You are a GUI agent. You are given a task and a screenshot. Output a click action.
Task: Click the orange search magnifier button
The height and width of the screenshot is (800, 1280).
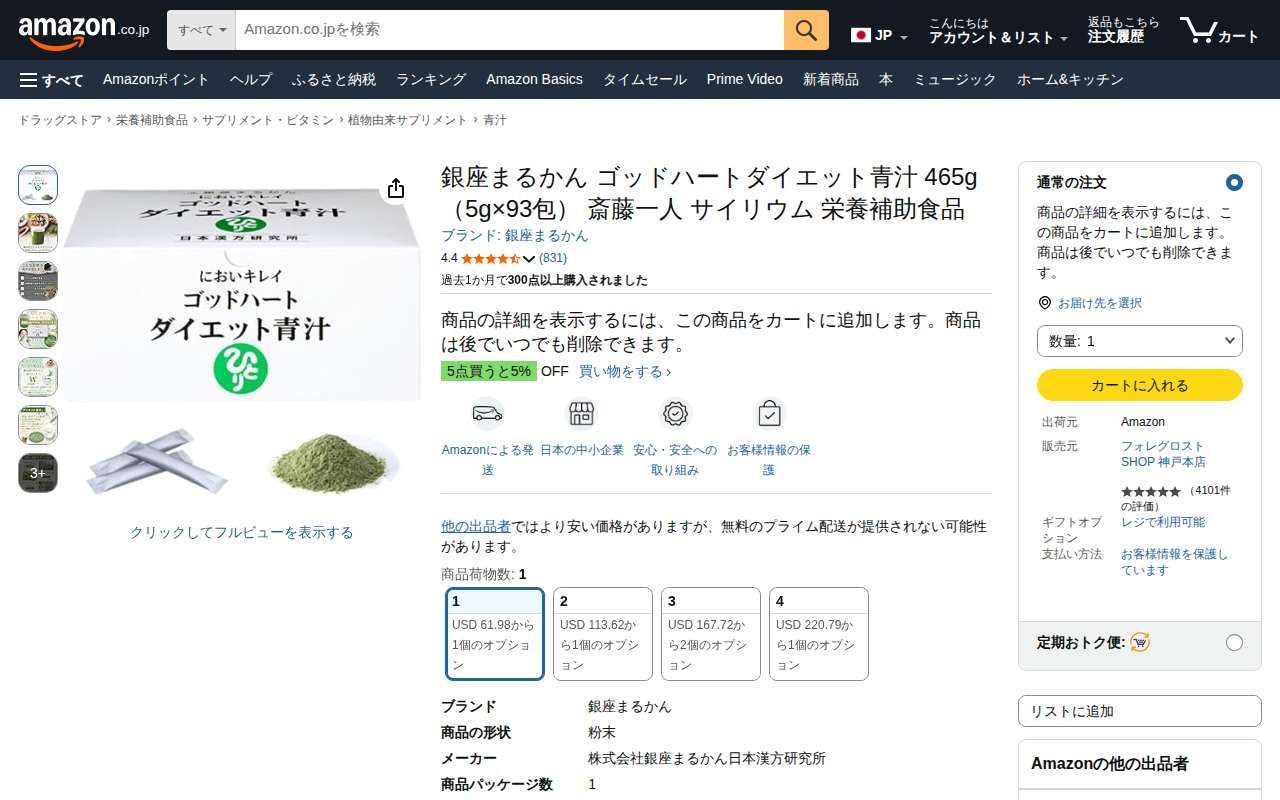pos(806,30)
